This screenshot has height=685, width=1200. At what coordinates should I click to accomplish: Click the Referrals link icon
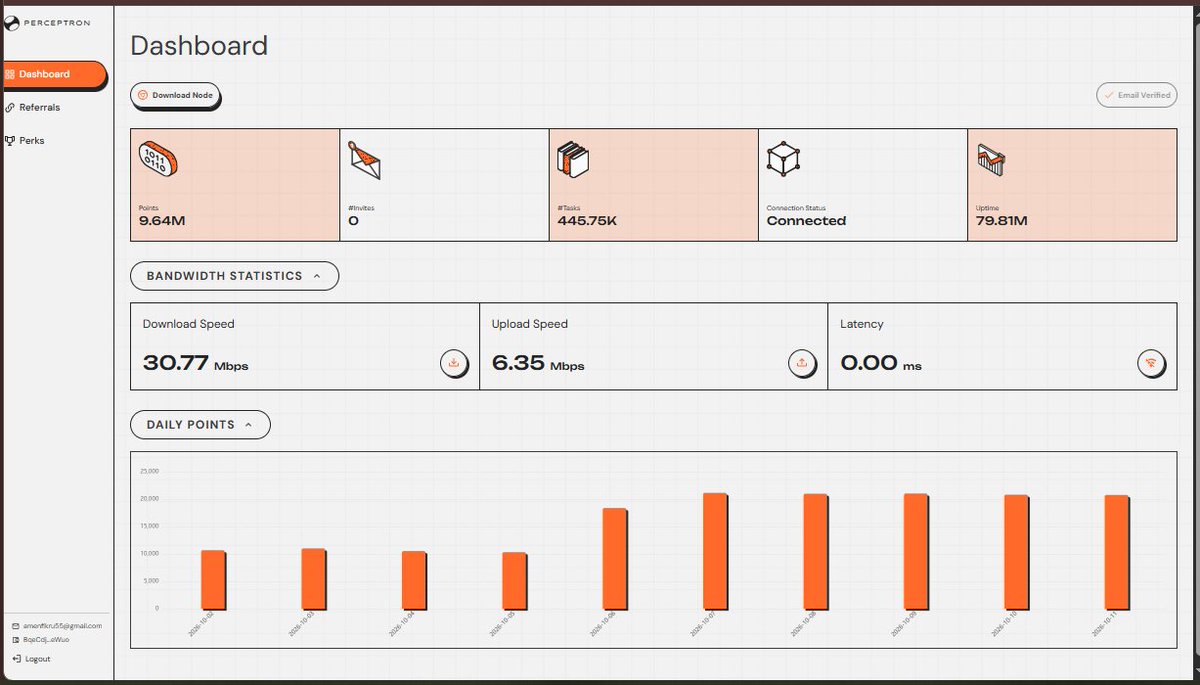click(10, 107)
